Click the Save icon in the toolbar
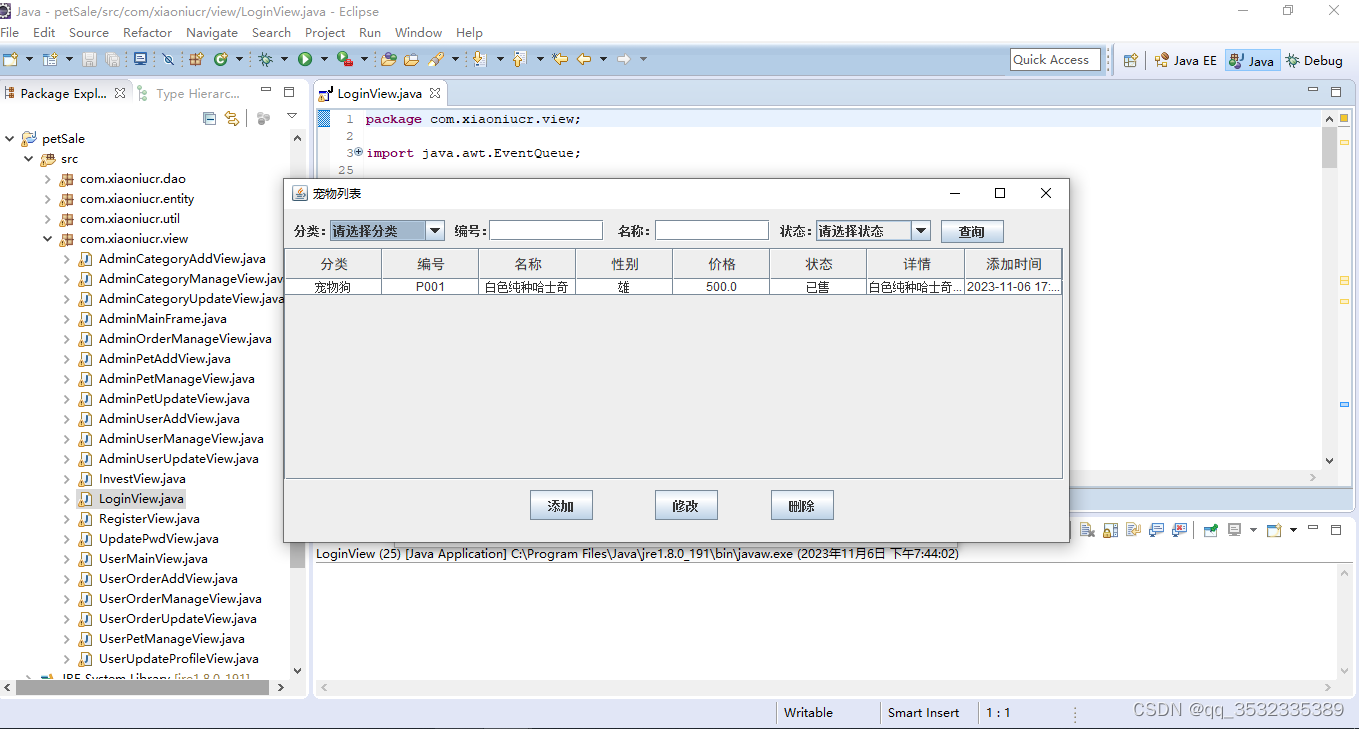This screenshot has height=729, width=1359. 91,60
